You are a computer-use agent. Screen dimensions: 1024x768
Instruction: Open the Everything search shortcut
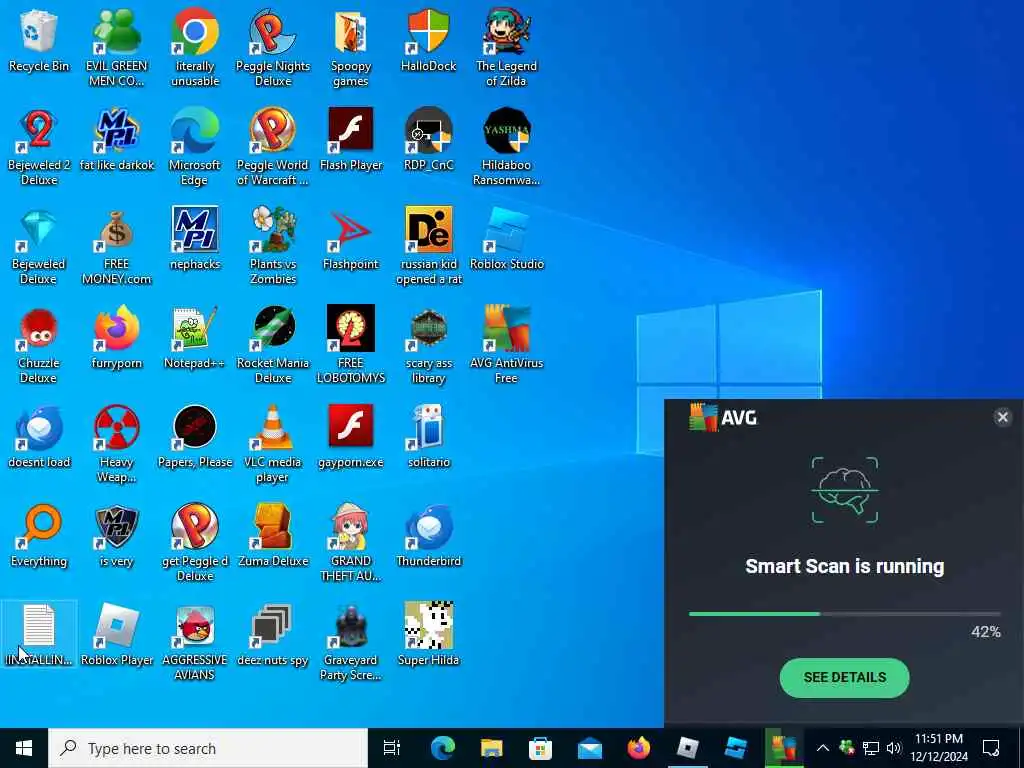(x=39, y=536)
